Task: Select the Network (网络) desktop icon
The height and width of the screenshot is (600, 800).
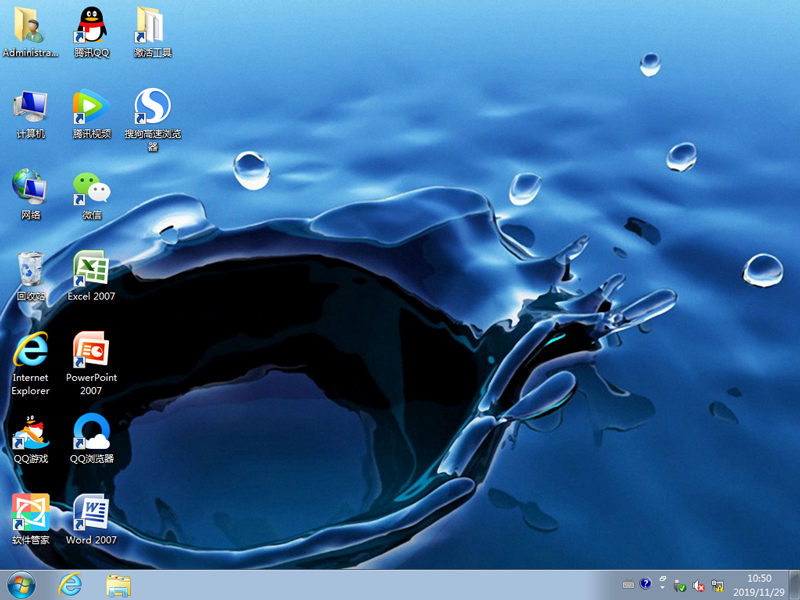Action: click(x=30, y=189)
